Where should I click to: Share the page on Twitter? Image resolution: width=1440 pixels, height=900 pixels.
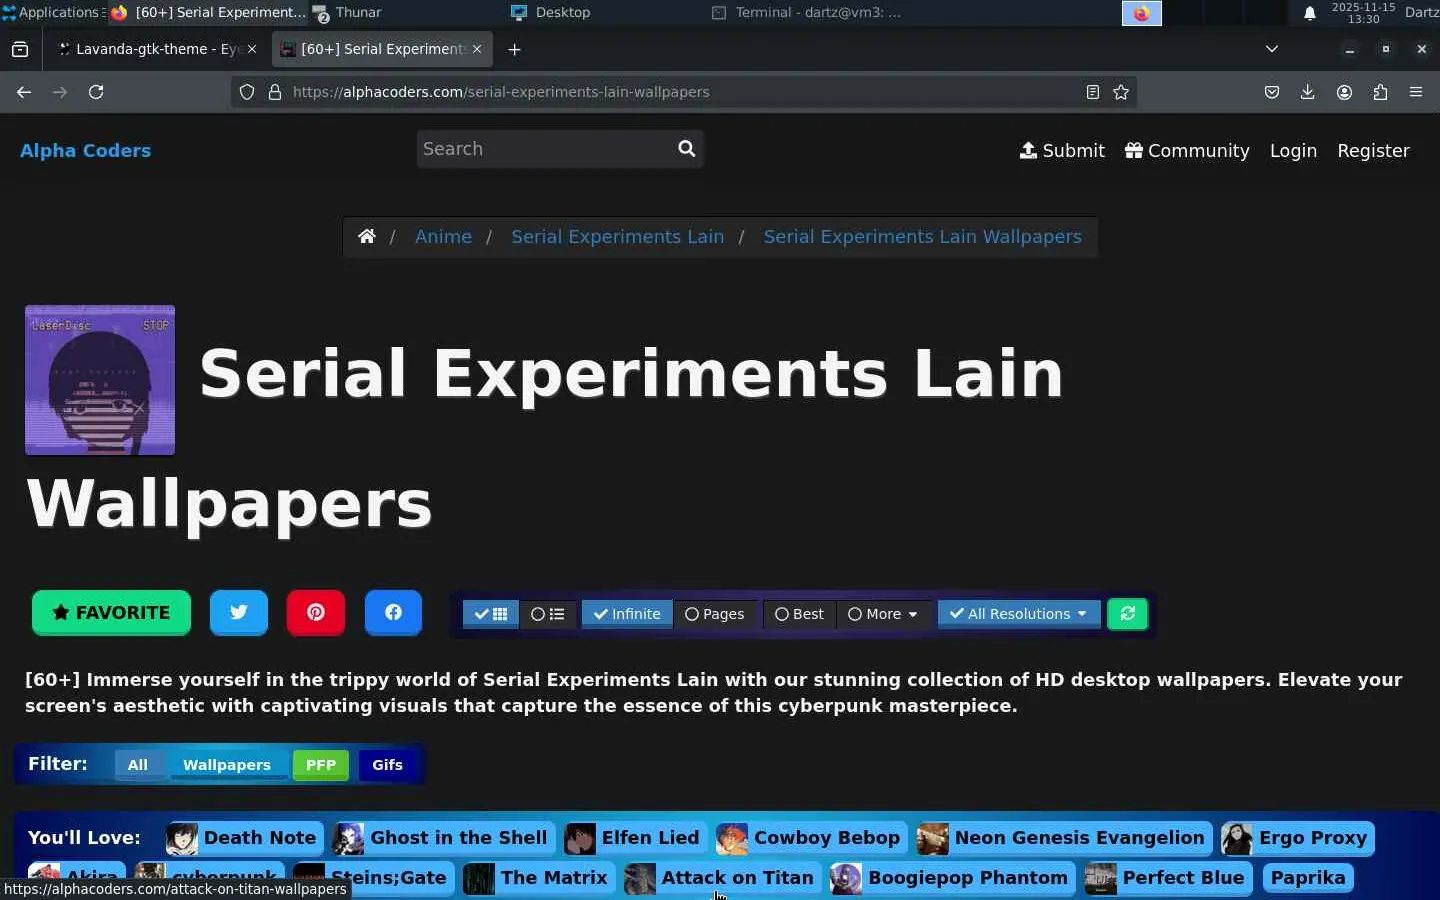coord(239,612)
